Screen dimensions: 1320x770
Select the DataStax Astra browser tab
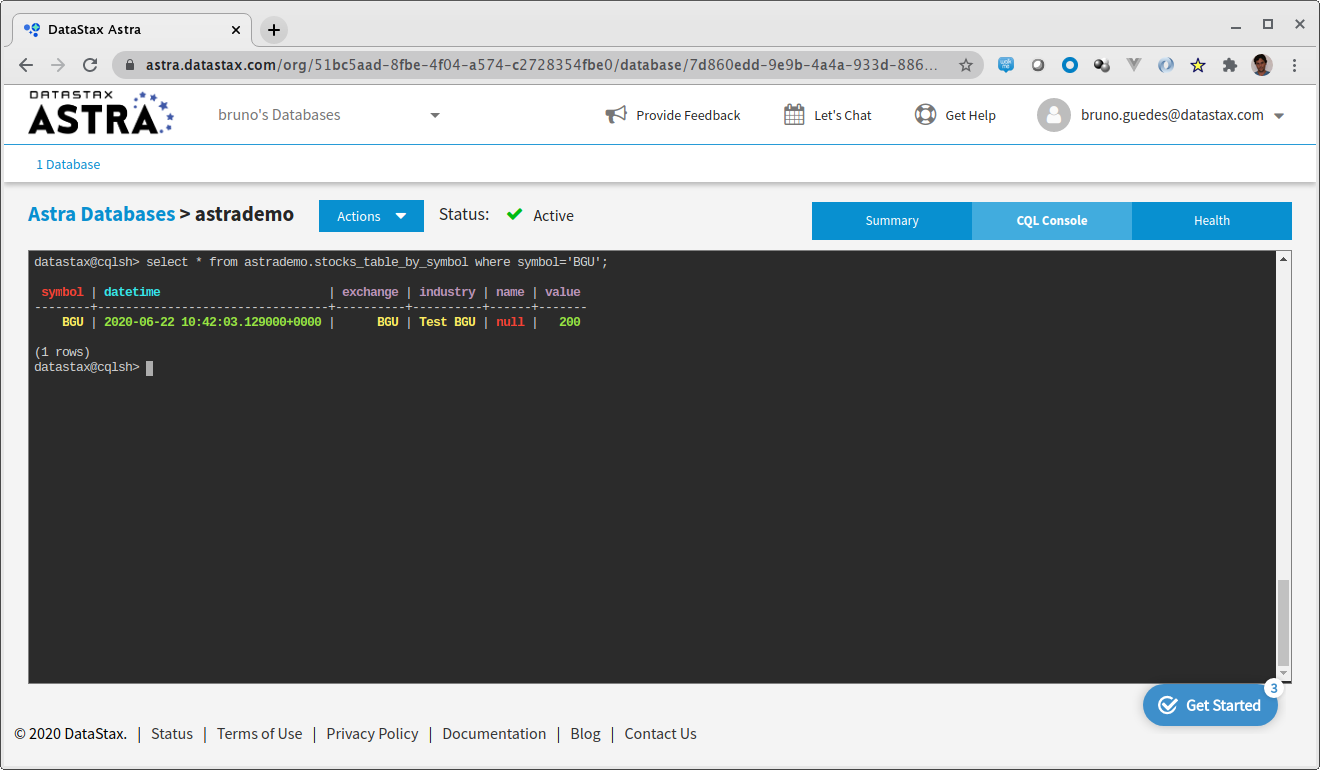click(132, 30)
